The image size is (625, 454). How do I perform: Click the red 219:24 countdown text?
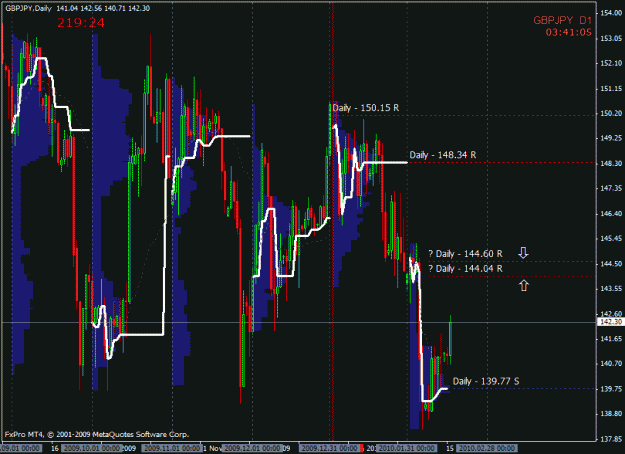(x=81, y=23)
